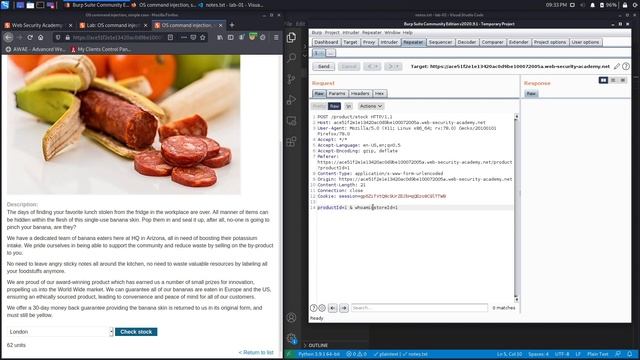Follow the Return to list link
The height and width of the screenshot is (360, 640).
point(256,352)
